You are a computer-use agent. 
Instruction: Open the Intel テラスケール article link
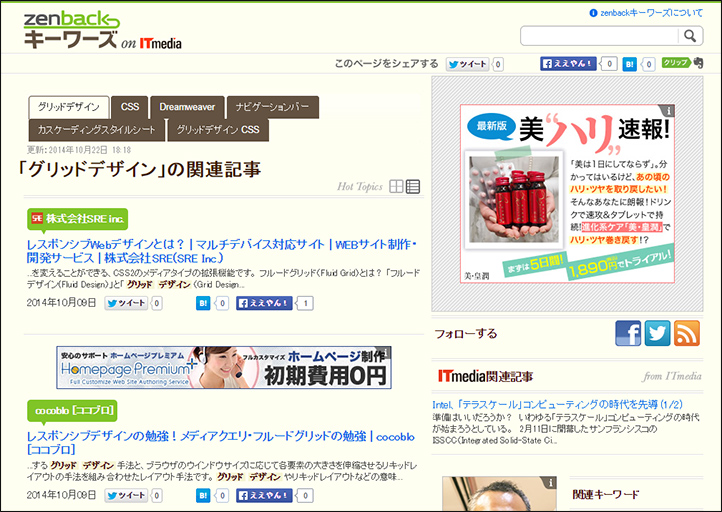(558, 404)
